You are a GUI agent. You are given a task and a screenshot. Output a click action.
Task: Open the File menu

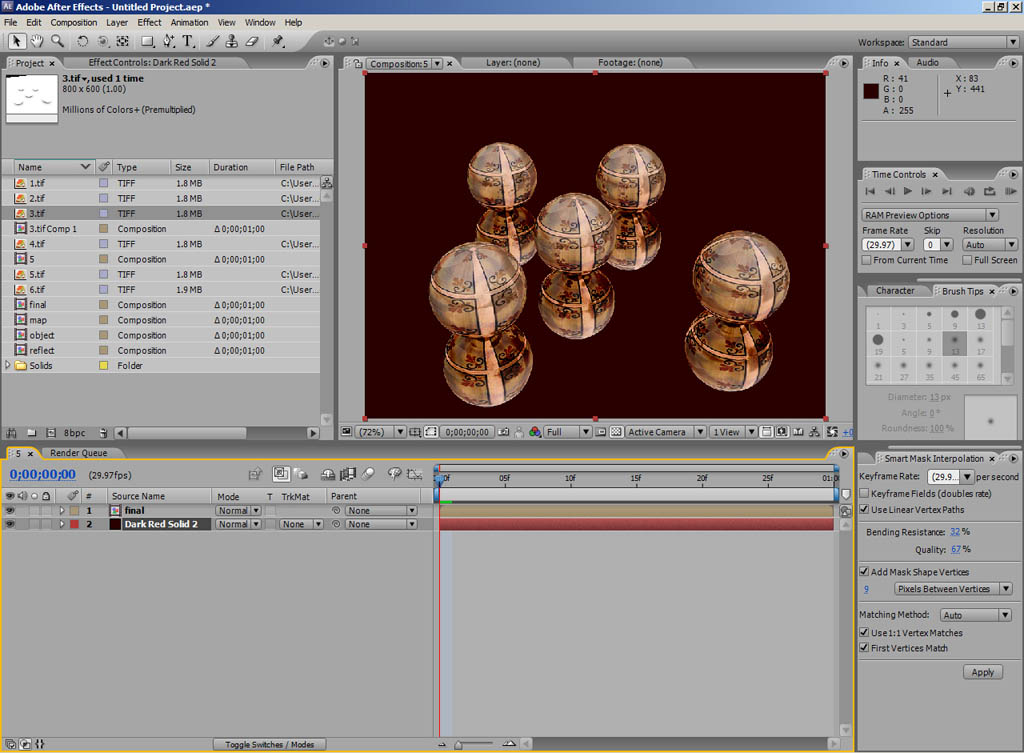point(11,22)
